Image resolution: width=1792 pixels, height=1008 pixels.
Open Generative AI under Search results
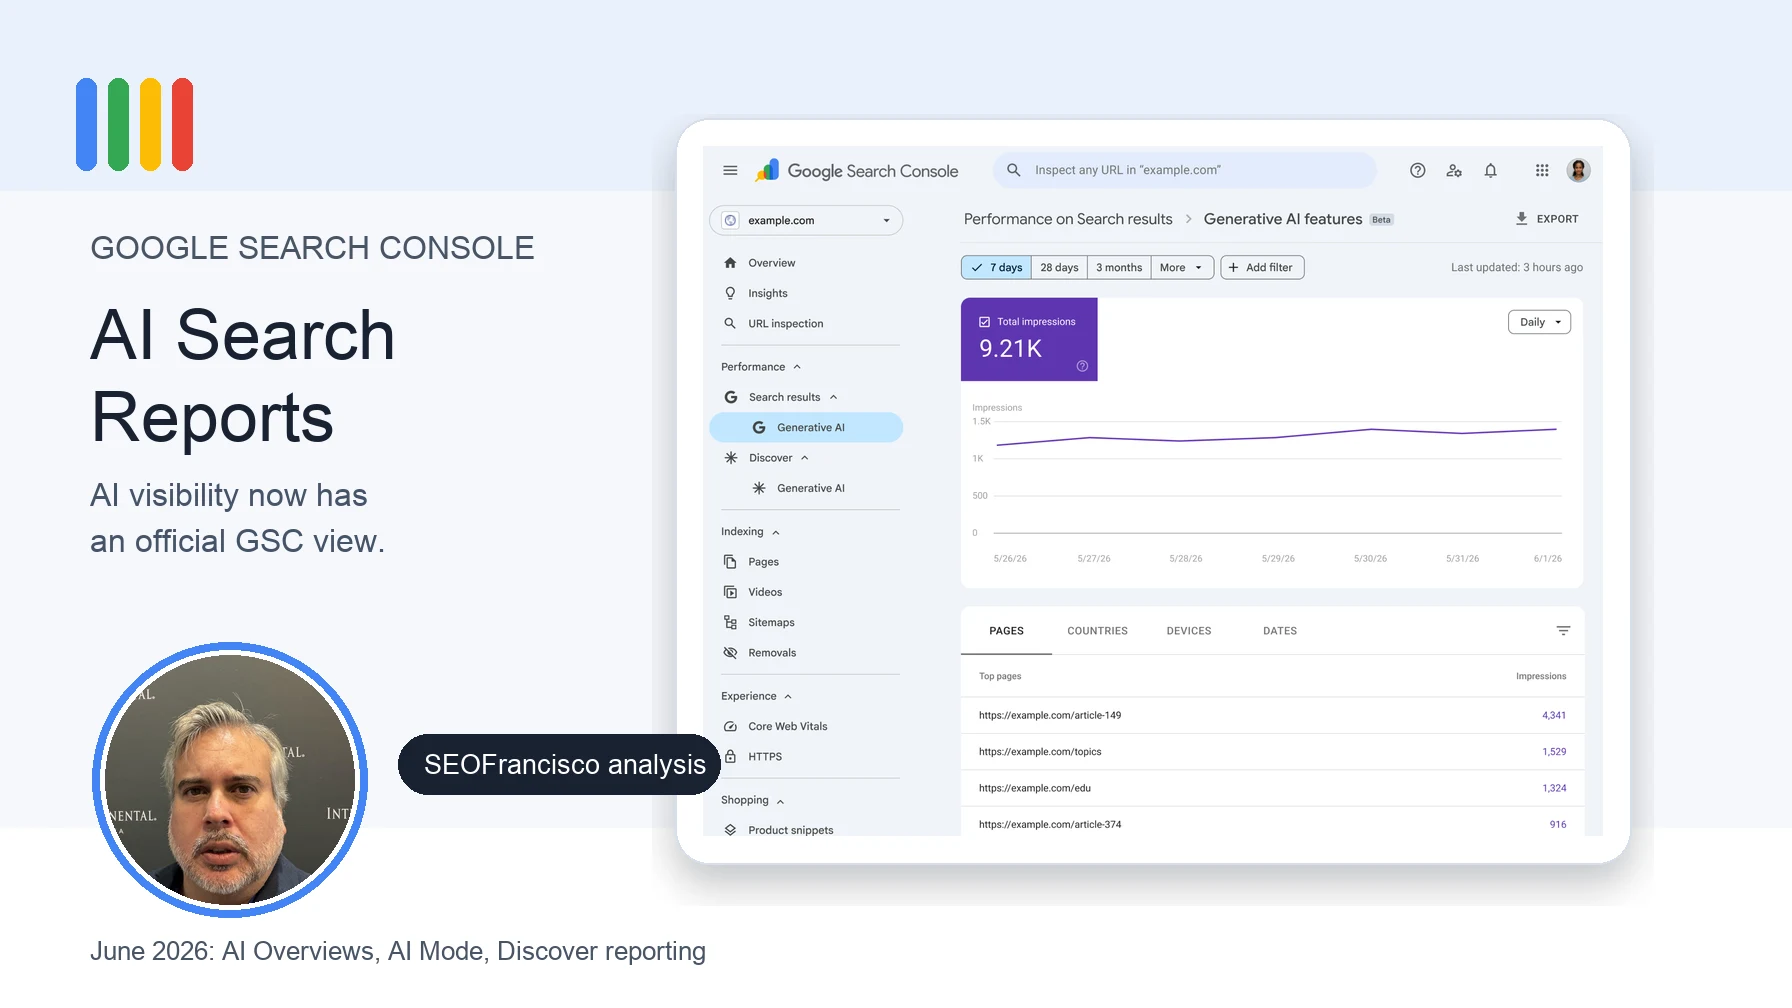(x=806, y=428)
